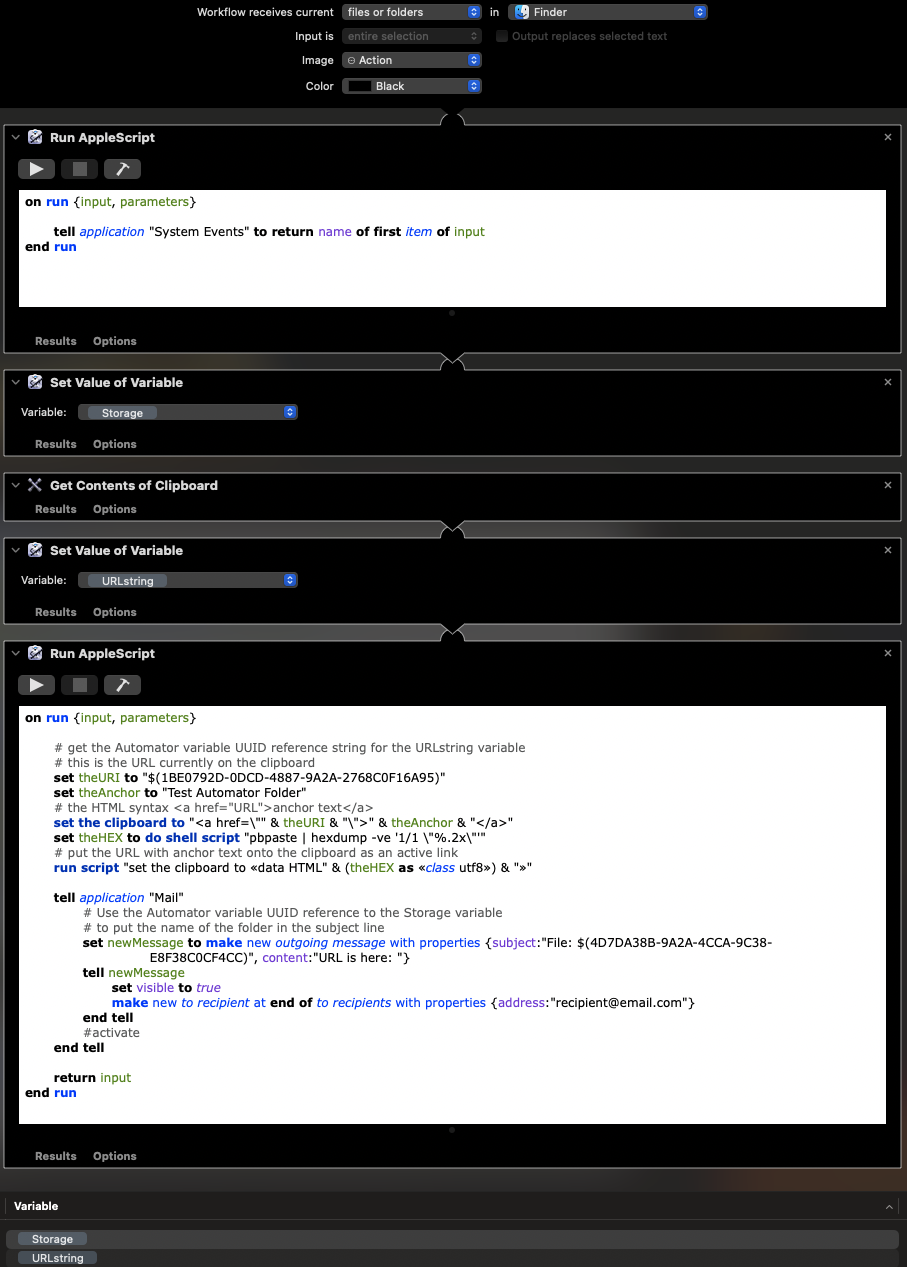Collapse the first Run AppleScript action
Image resolution: width=907 pixels, height=1267 pixels.
[16, 137]
